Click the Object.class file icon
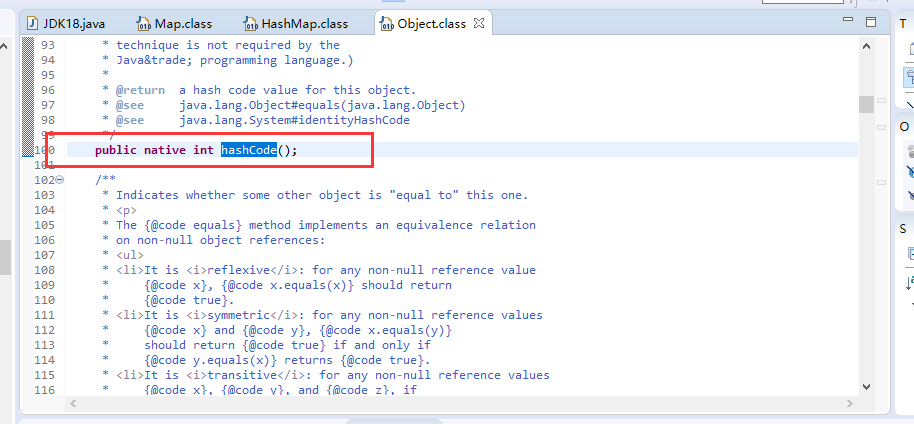 pos(386,24)
